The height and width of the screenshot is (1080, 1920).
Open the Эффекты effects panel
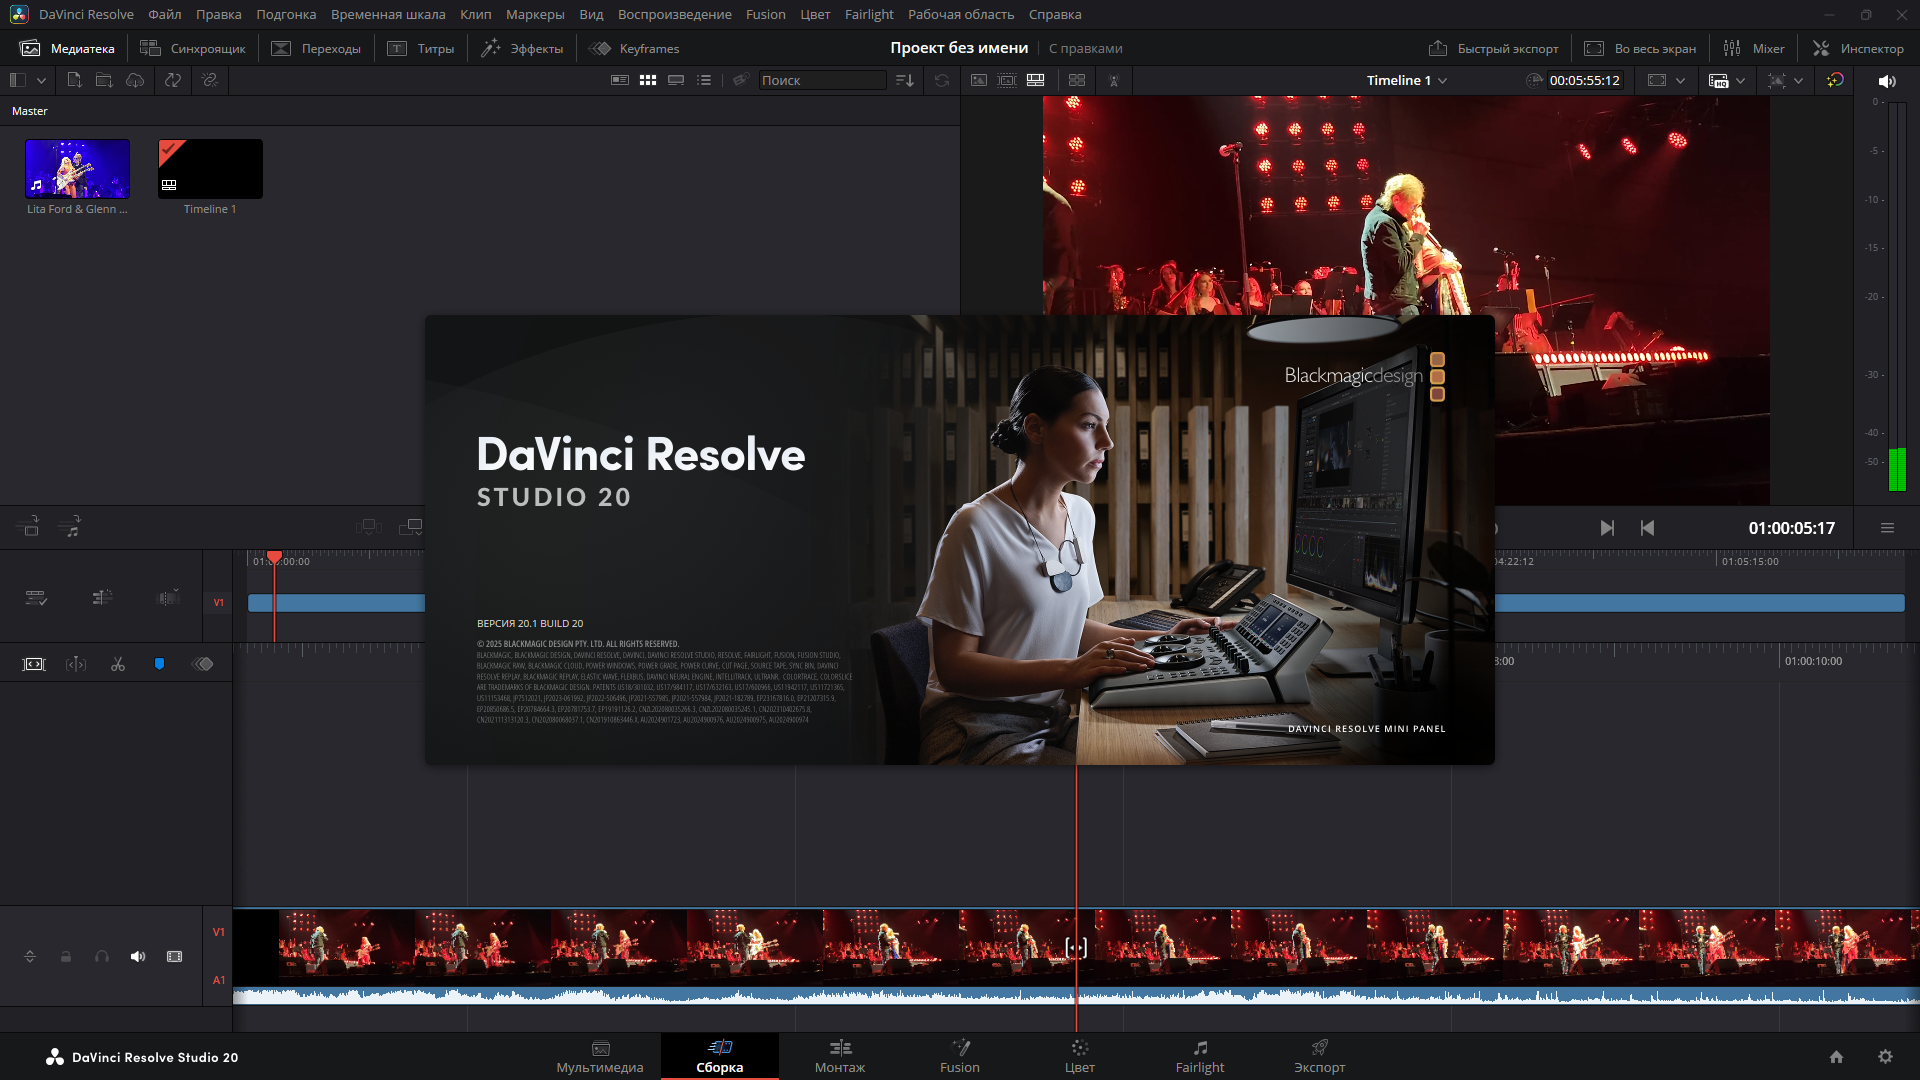[x=522, y=48]
